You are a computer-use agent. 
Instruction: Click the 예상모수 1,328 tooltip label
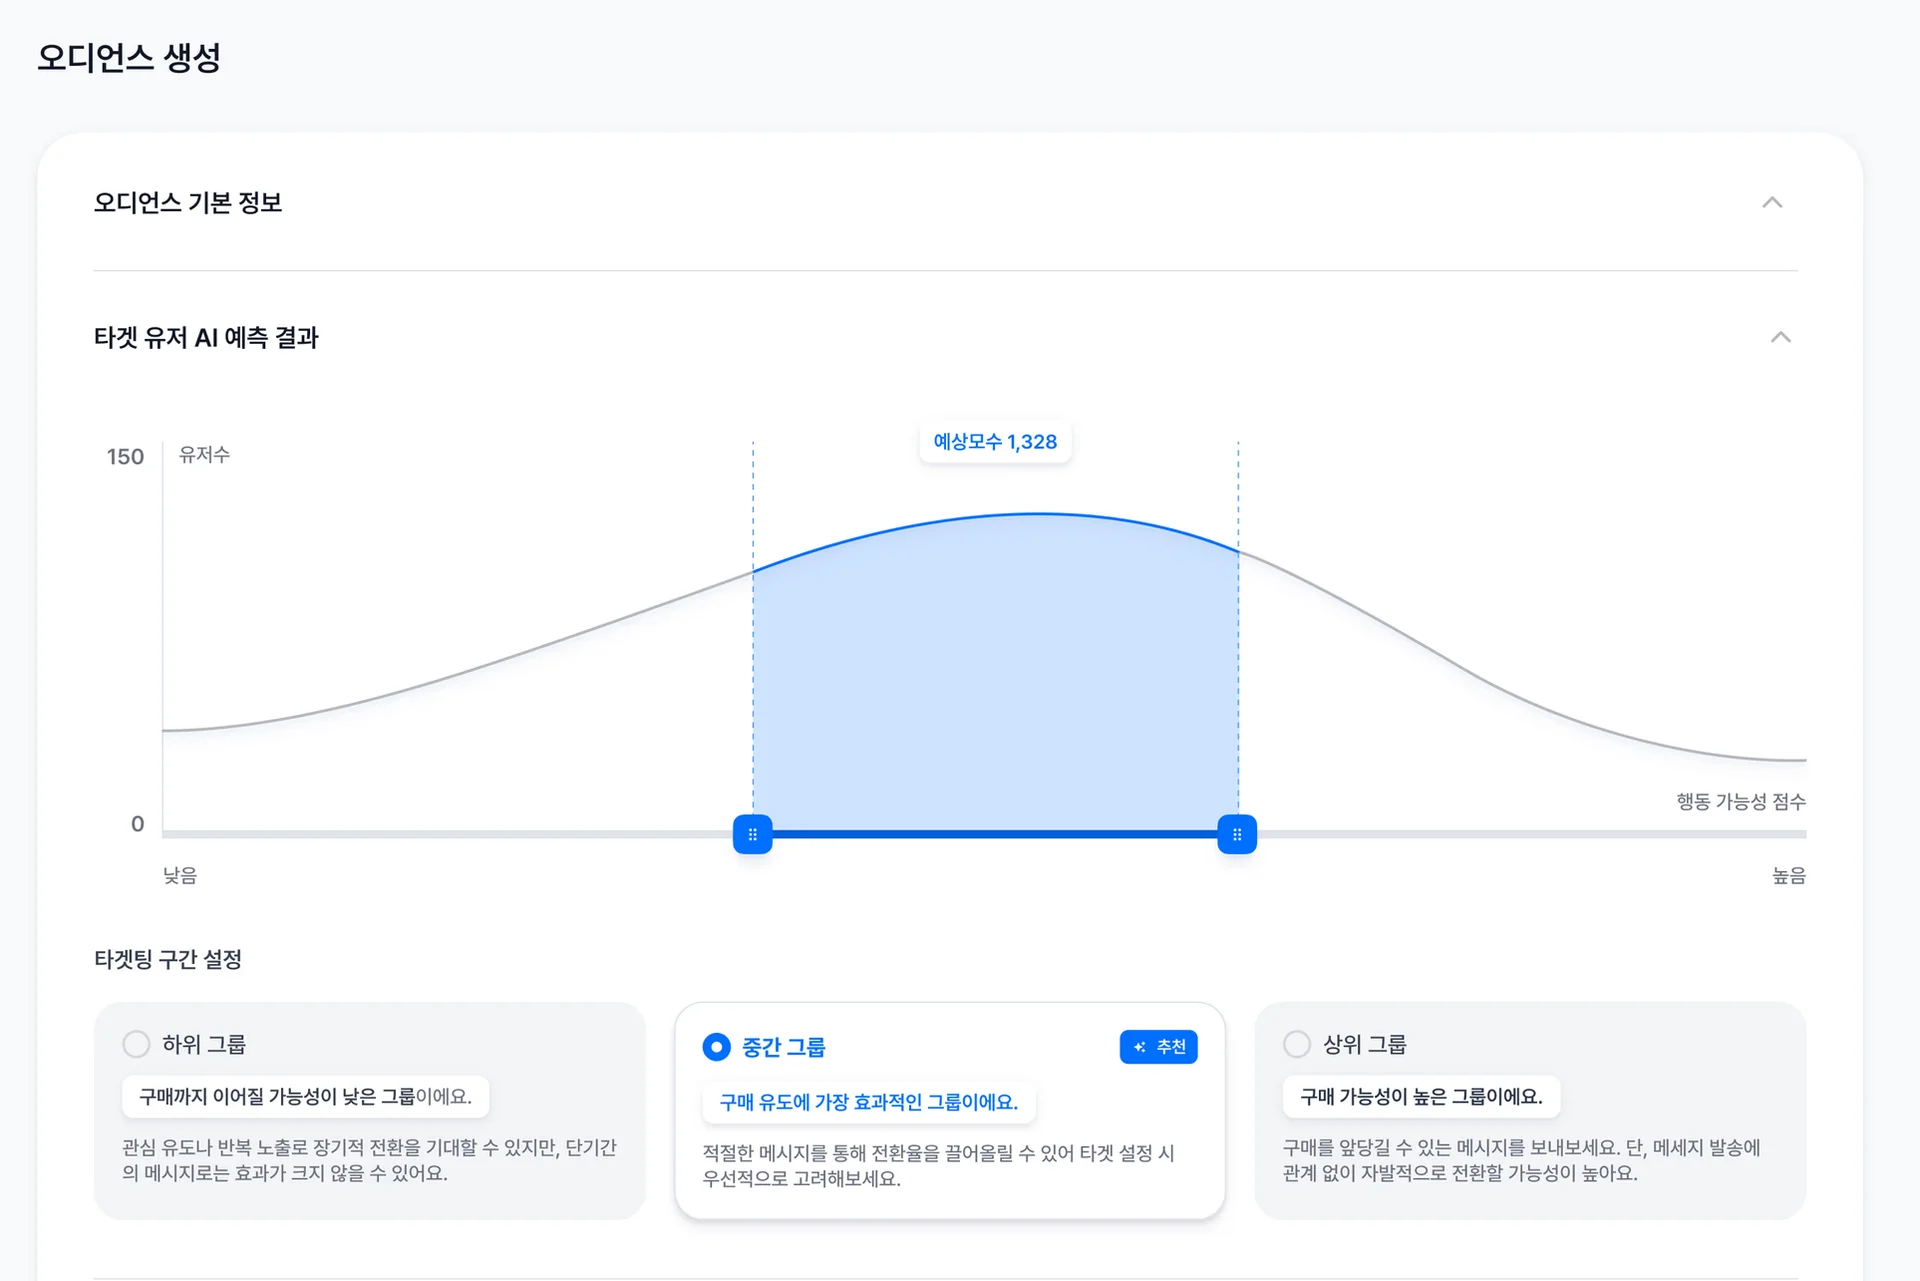coord(995,442)
